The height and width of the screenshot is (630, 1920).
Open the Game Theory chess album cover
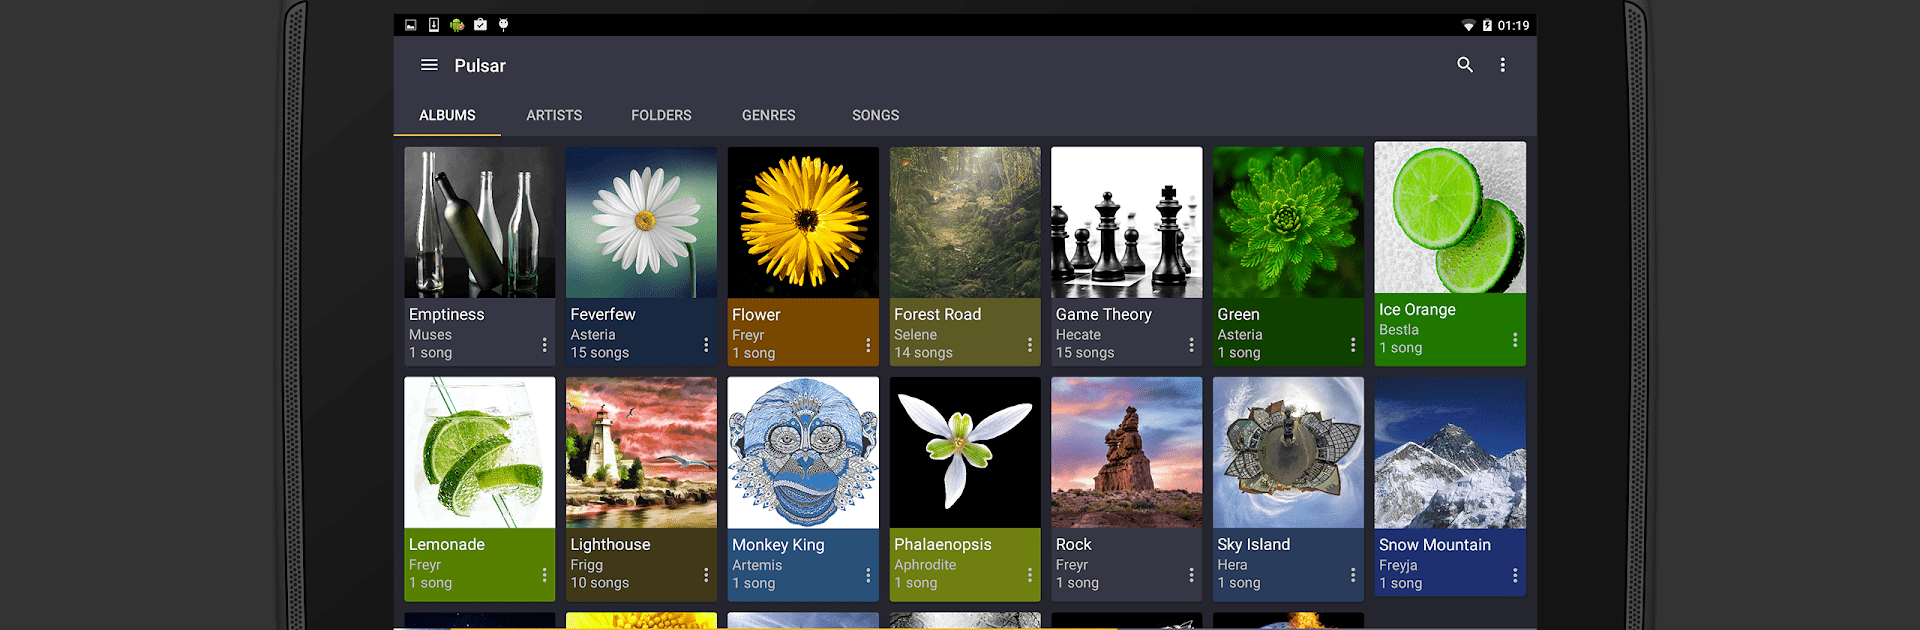tap(1127, 222)
